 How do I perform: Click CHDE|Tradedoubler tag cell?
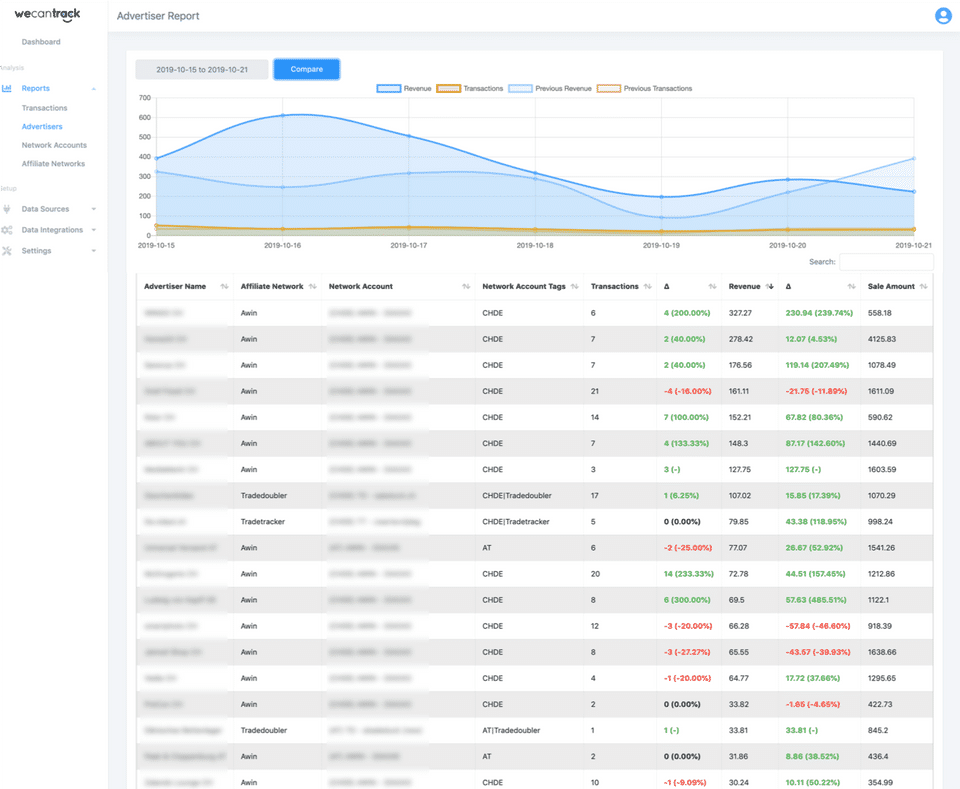tap(516, 496)
